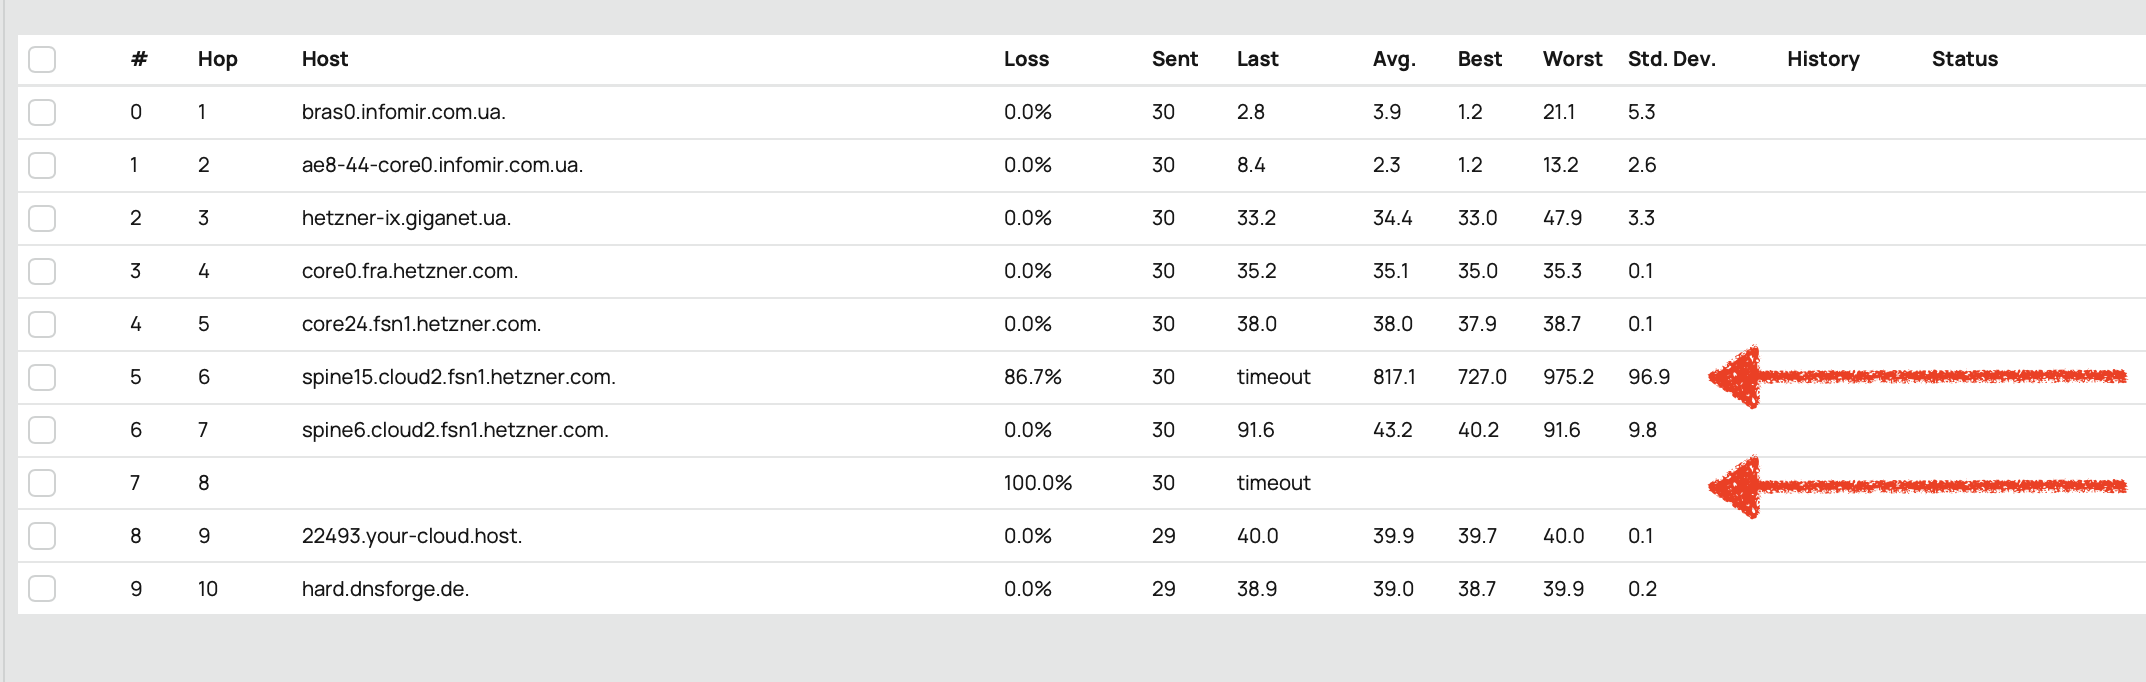Check the box for the 100.0% loss row
This screenshot has width=2146, height=682.
click(x=42, y=483)
